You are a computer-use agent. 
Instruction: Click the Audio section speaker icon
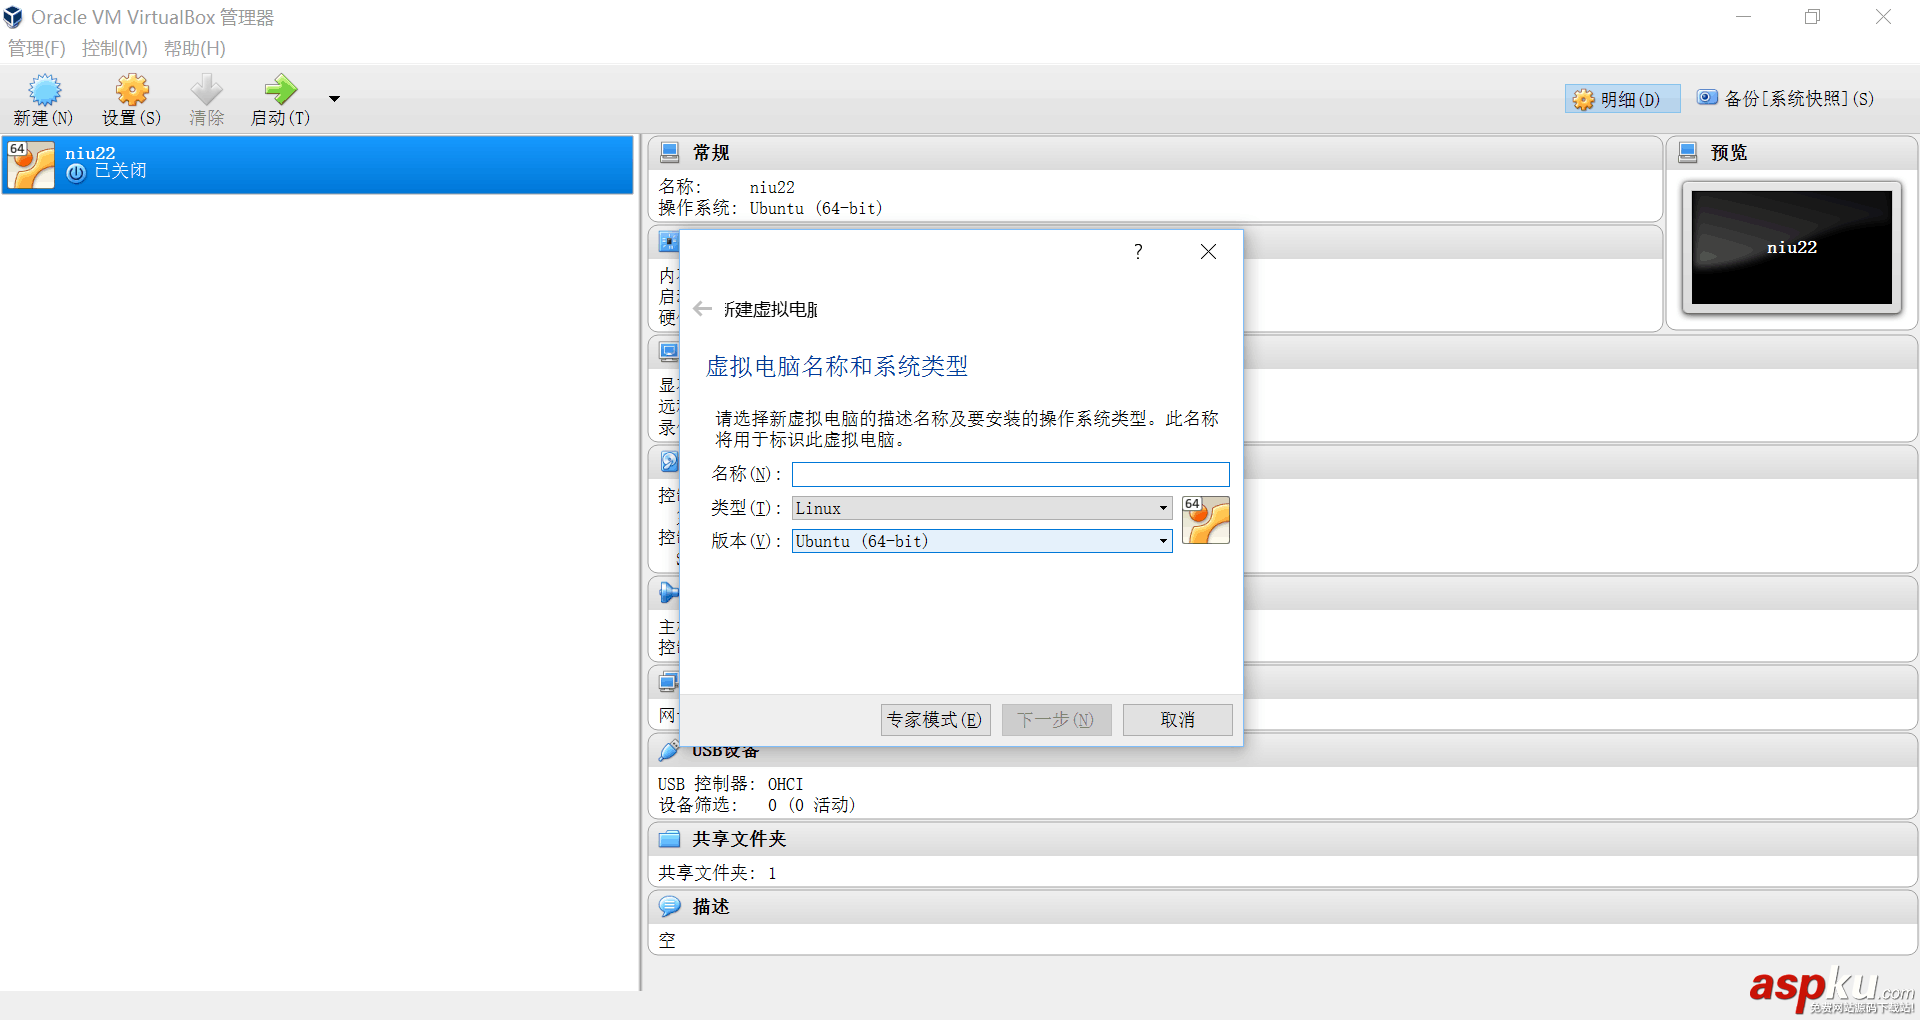pos(668,593)
